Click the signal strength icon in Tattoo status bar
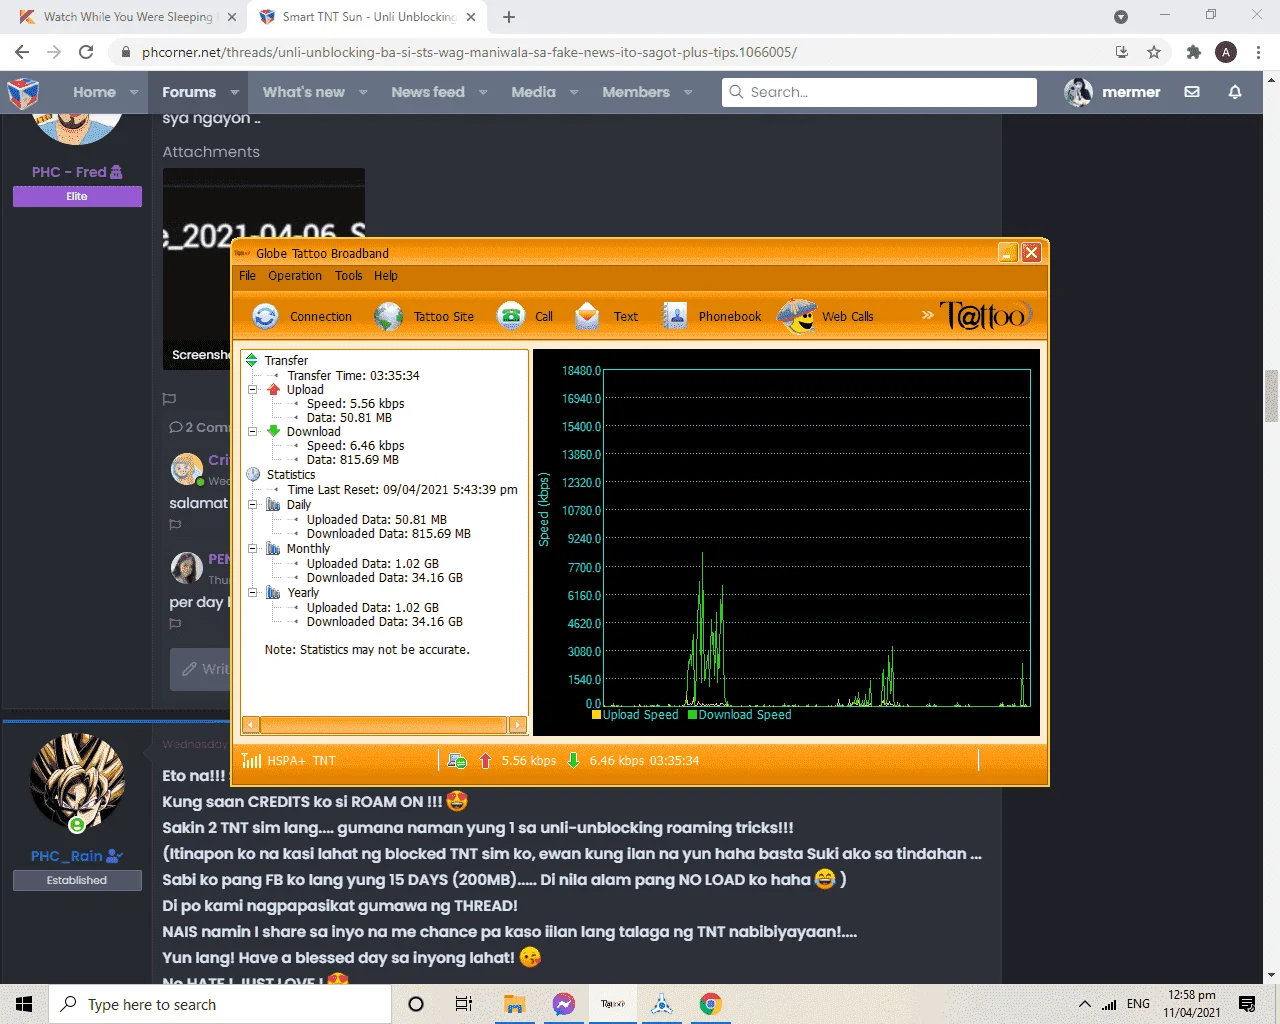The width and height of the screenshot is (1280, 1024). tap(251, 761)
